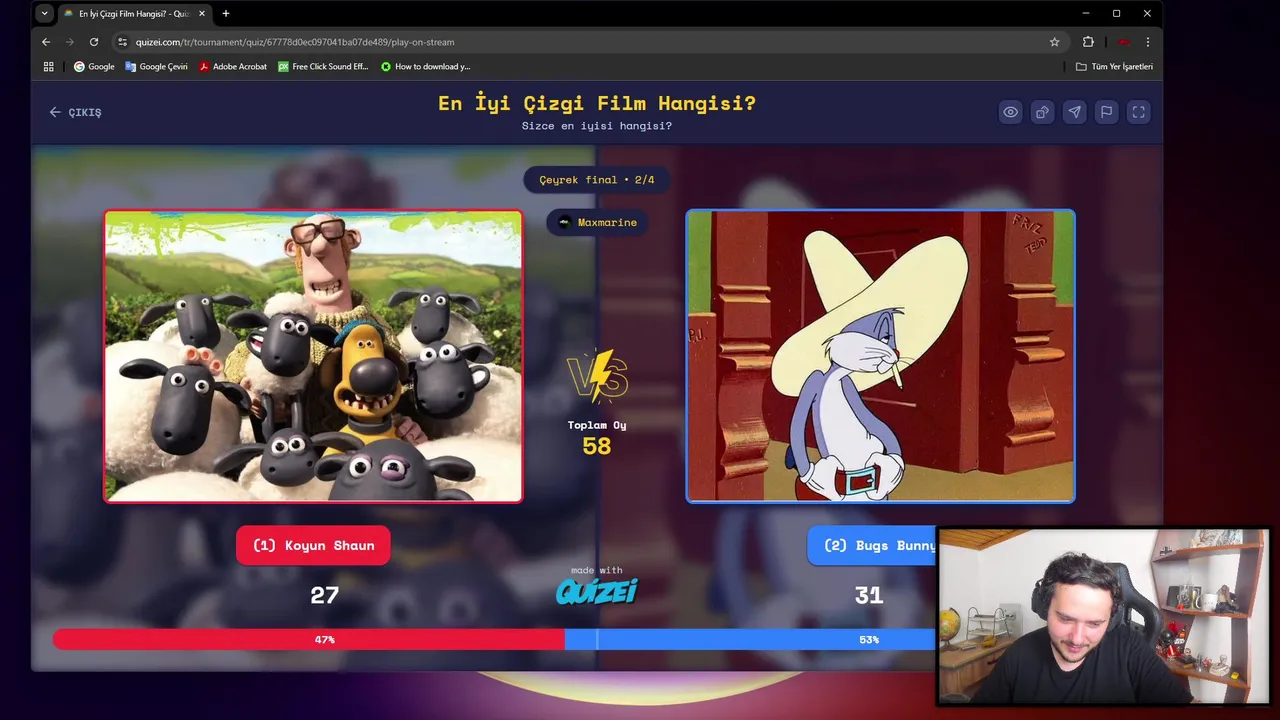Click the VS lightning icon
1280x720 pixels.
[597, 376]
